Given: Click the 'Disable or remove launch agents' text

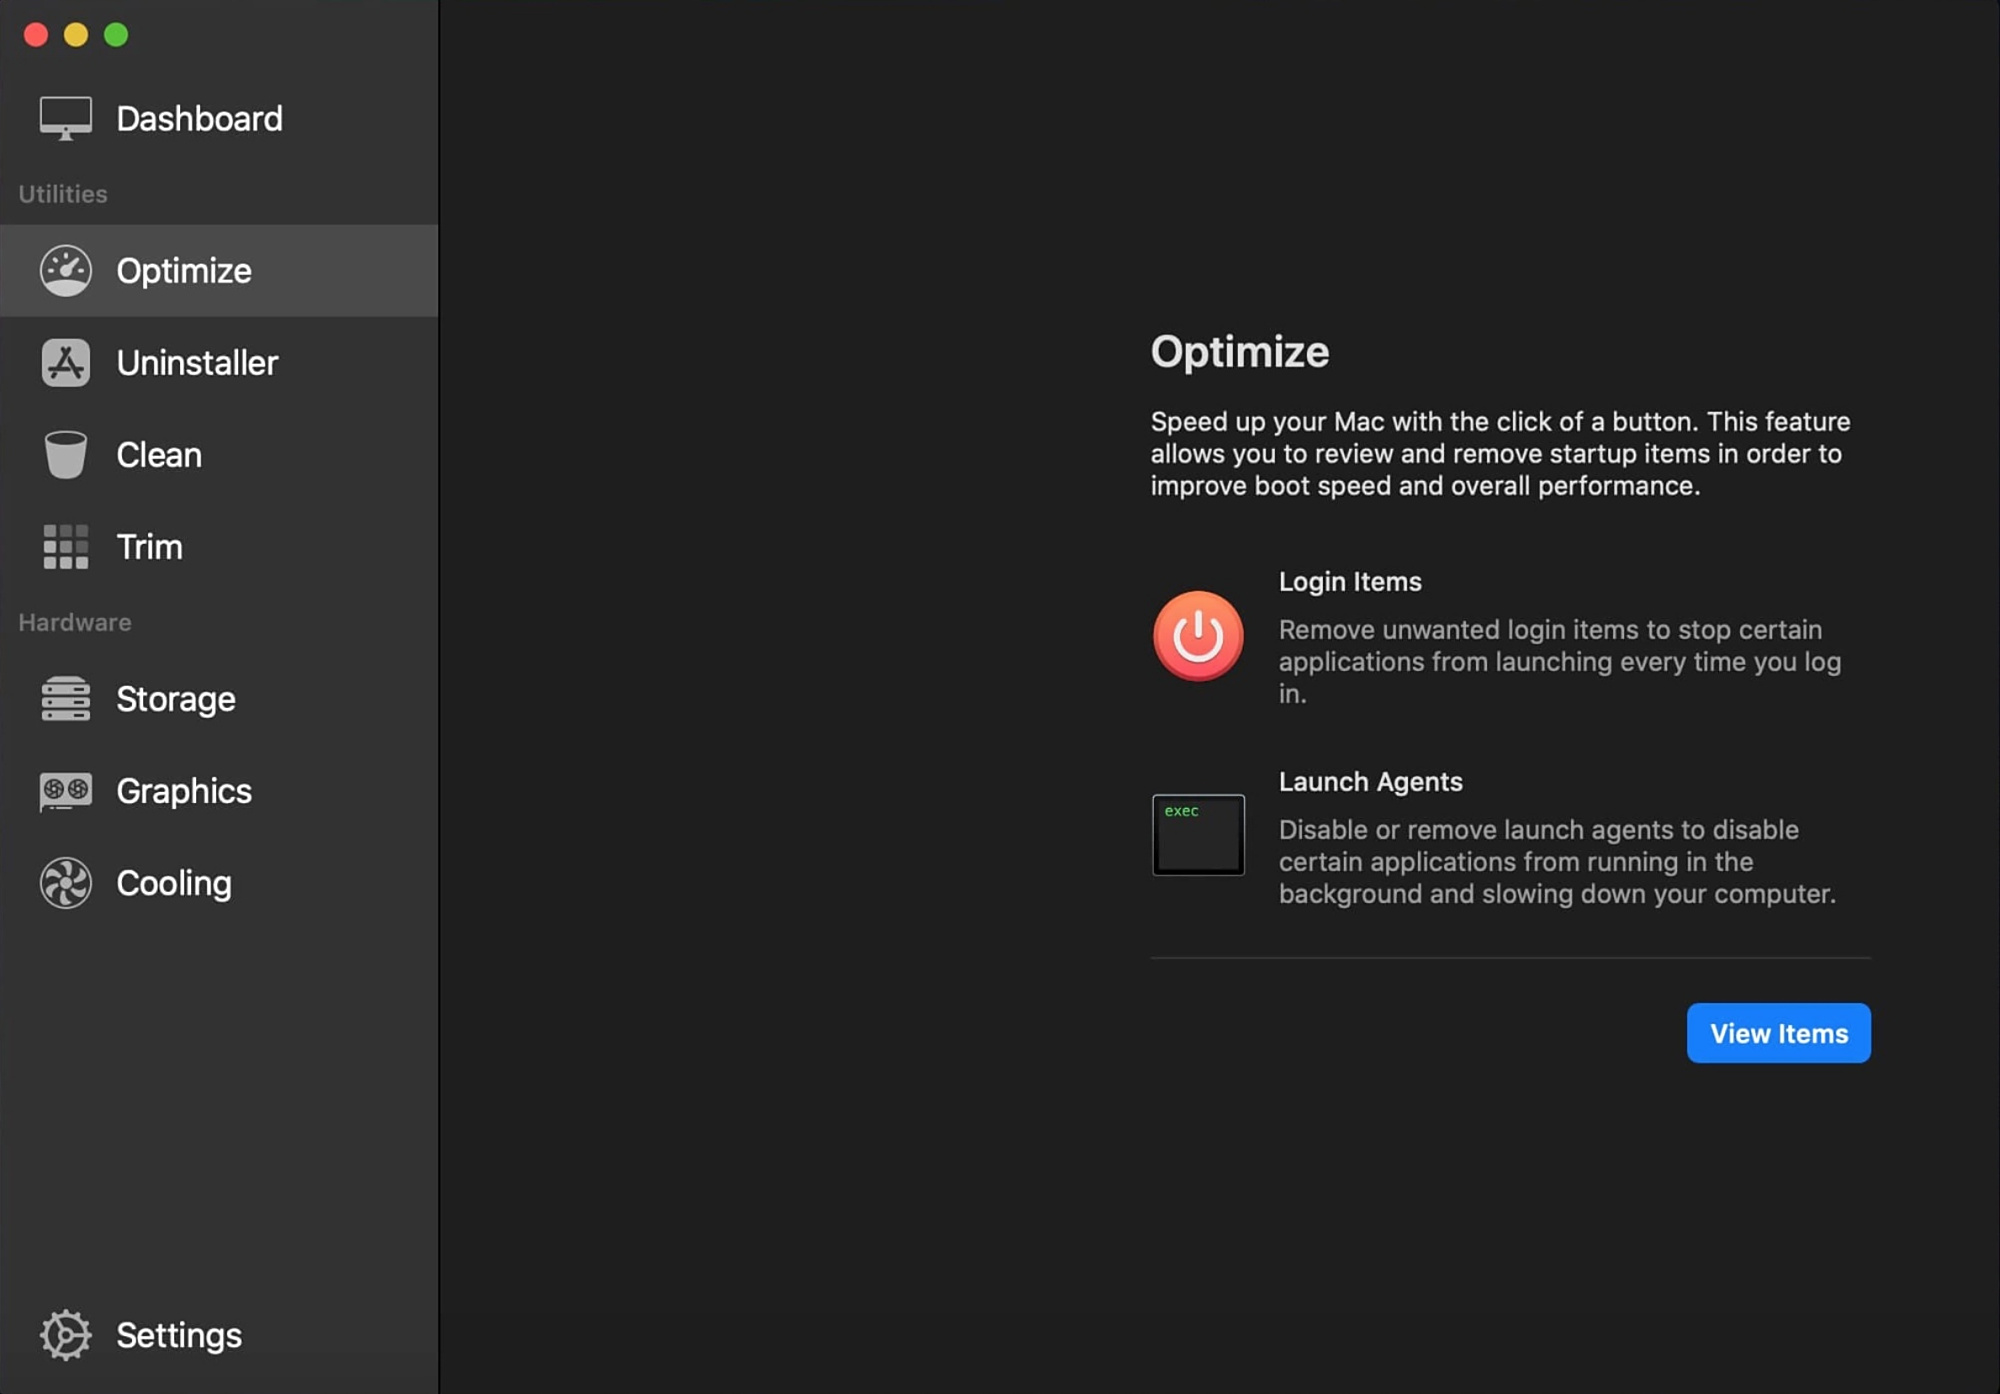Looking at the screenshot, I should click(1557, 861).
